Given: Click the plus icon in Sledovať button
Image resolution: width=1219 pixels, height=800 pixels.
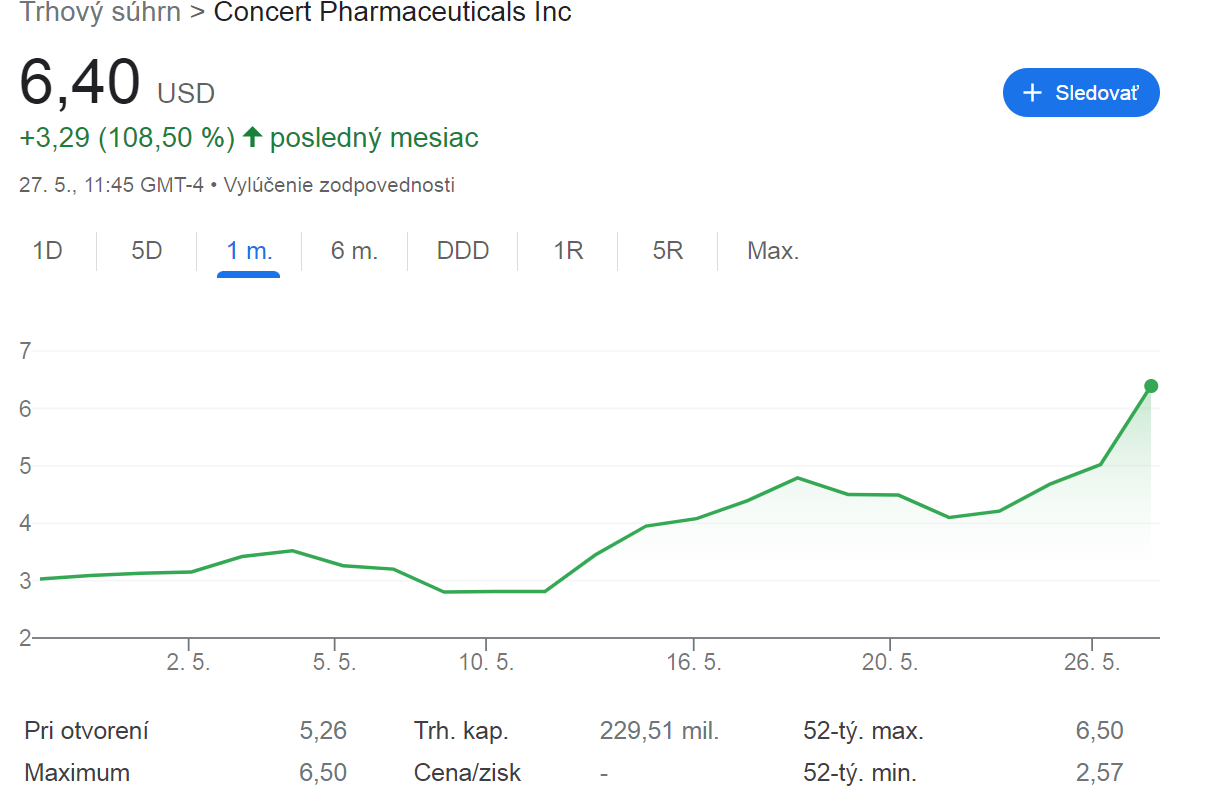Looking at the screenshot, I should coord(1033,93).
